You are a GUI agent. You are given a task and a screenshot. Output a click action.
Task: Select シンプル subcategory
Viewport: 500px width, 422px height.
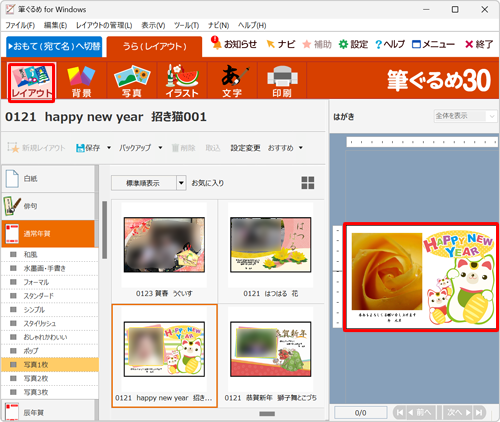(x=50, y=310)
